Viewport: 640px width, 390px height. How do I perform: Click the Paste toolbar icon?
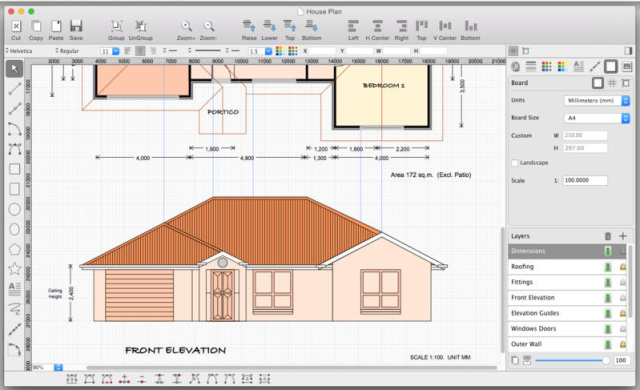(56, 27)
